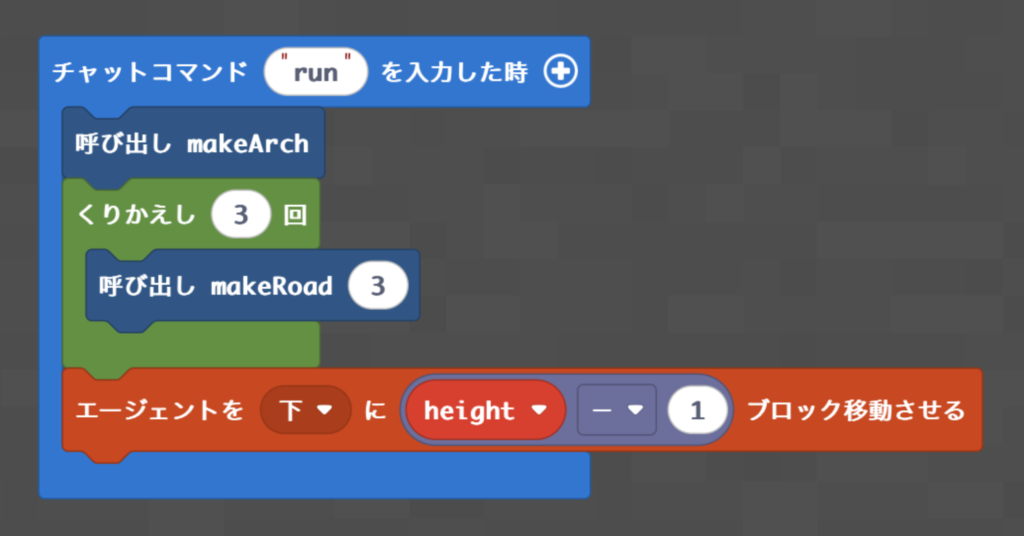Select the 呼び出し makeArch block
Image resolution: width=1024 pixels, height=536 pixels.
click(192, 144)
